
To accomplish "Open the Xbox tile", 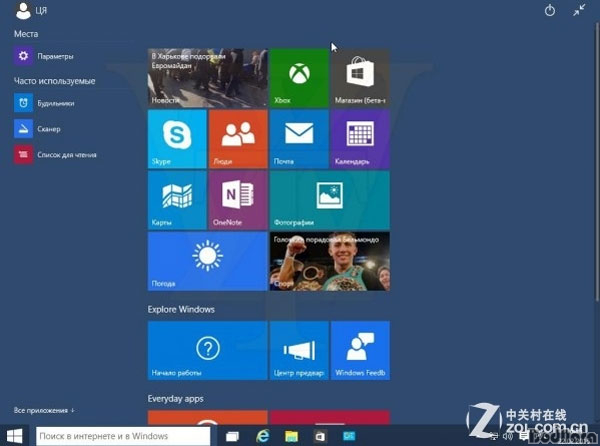I will pos(299,78).
